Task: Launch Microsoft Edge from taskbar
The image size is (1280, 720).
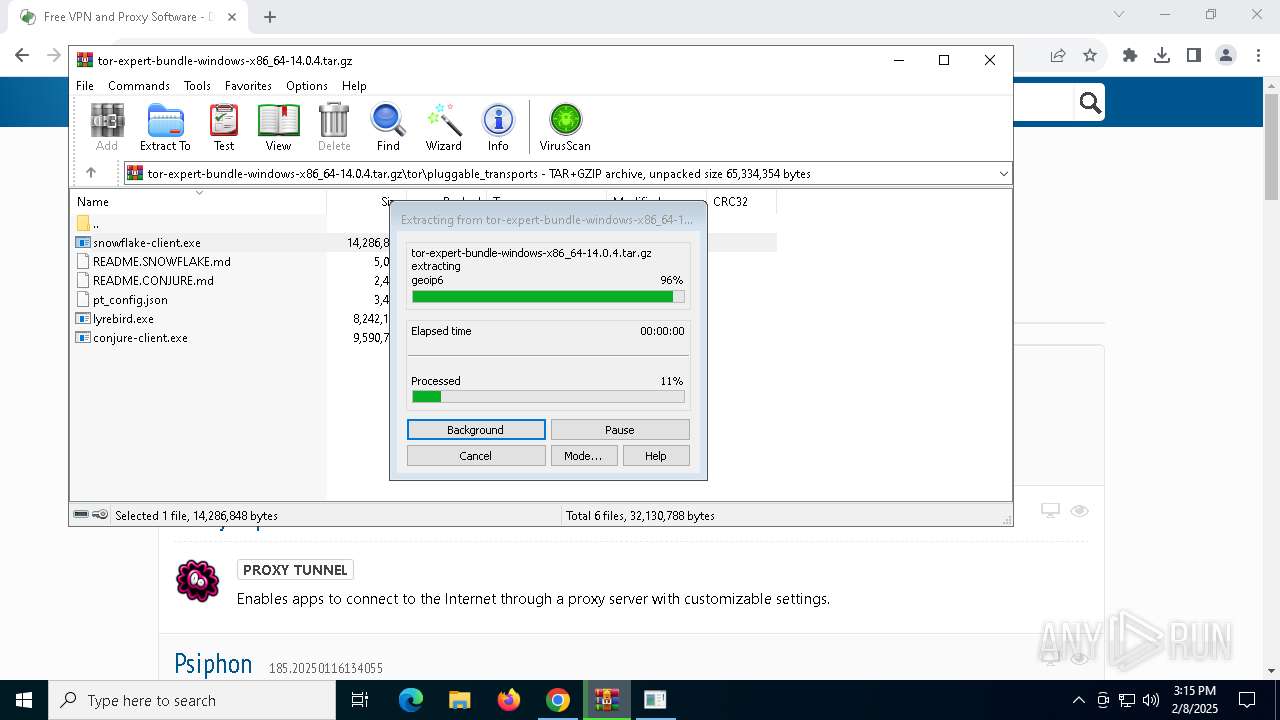Action: pyautogui.click(x=411, y=700)
